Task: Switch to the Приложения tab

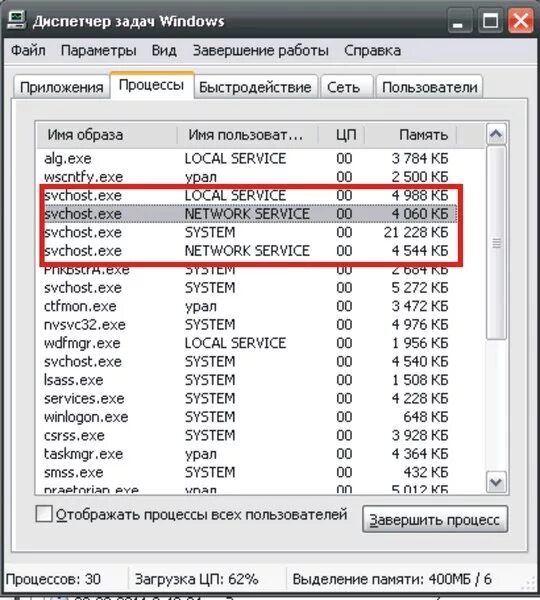Action: [62, 87]
